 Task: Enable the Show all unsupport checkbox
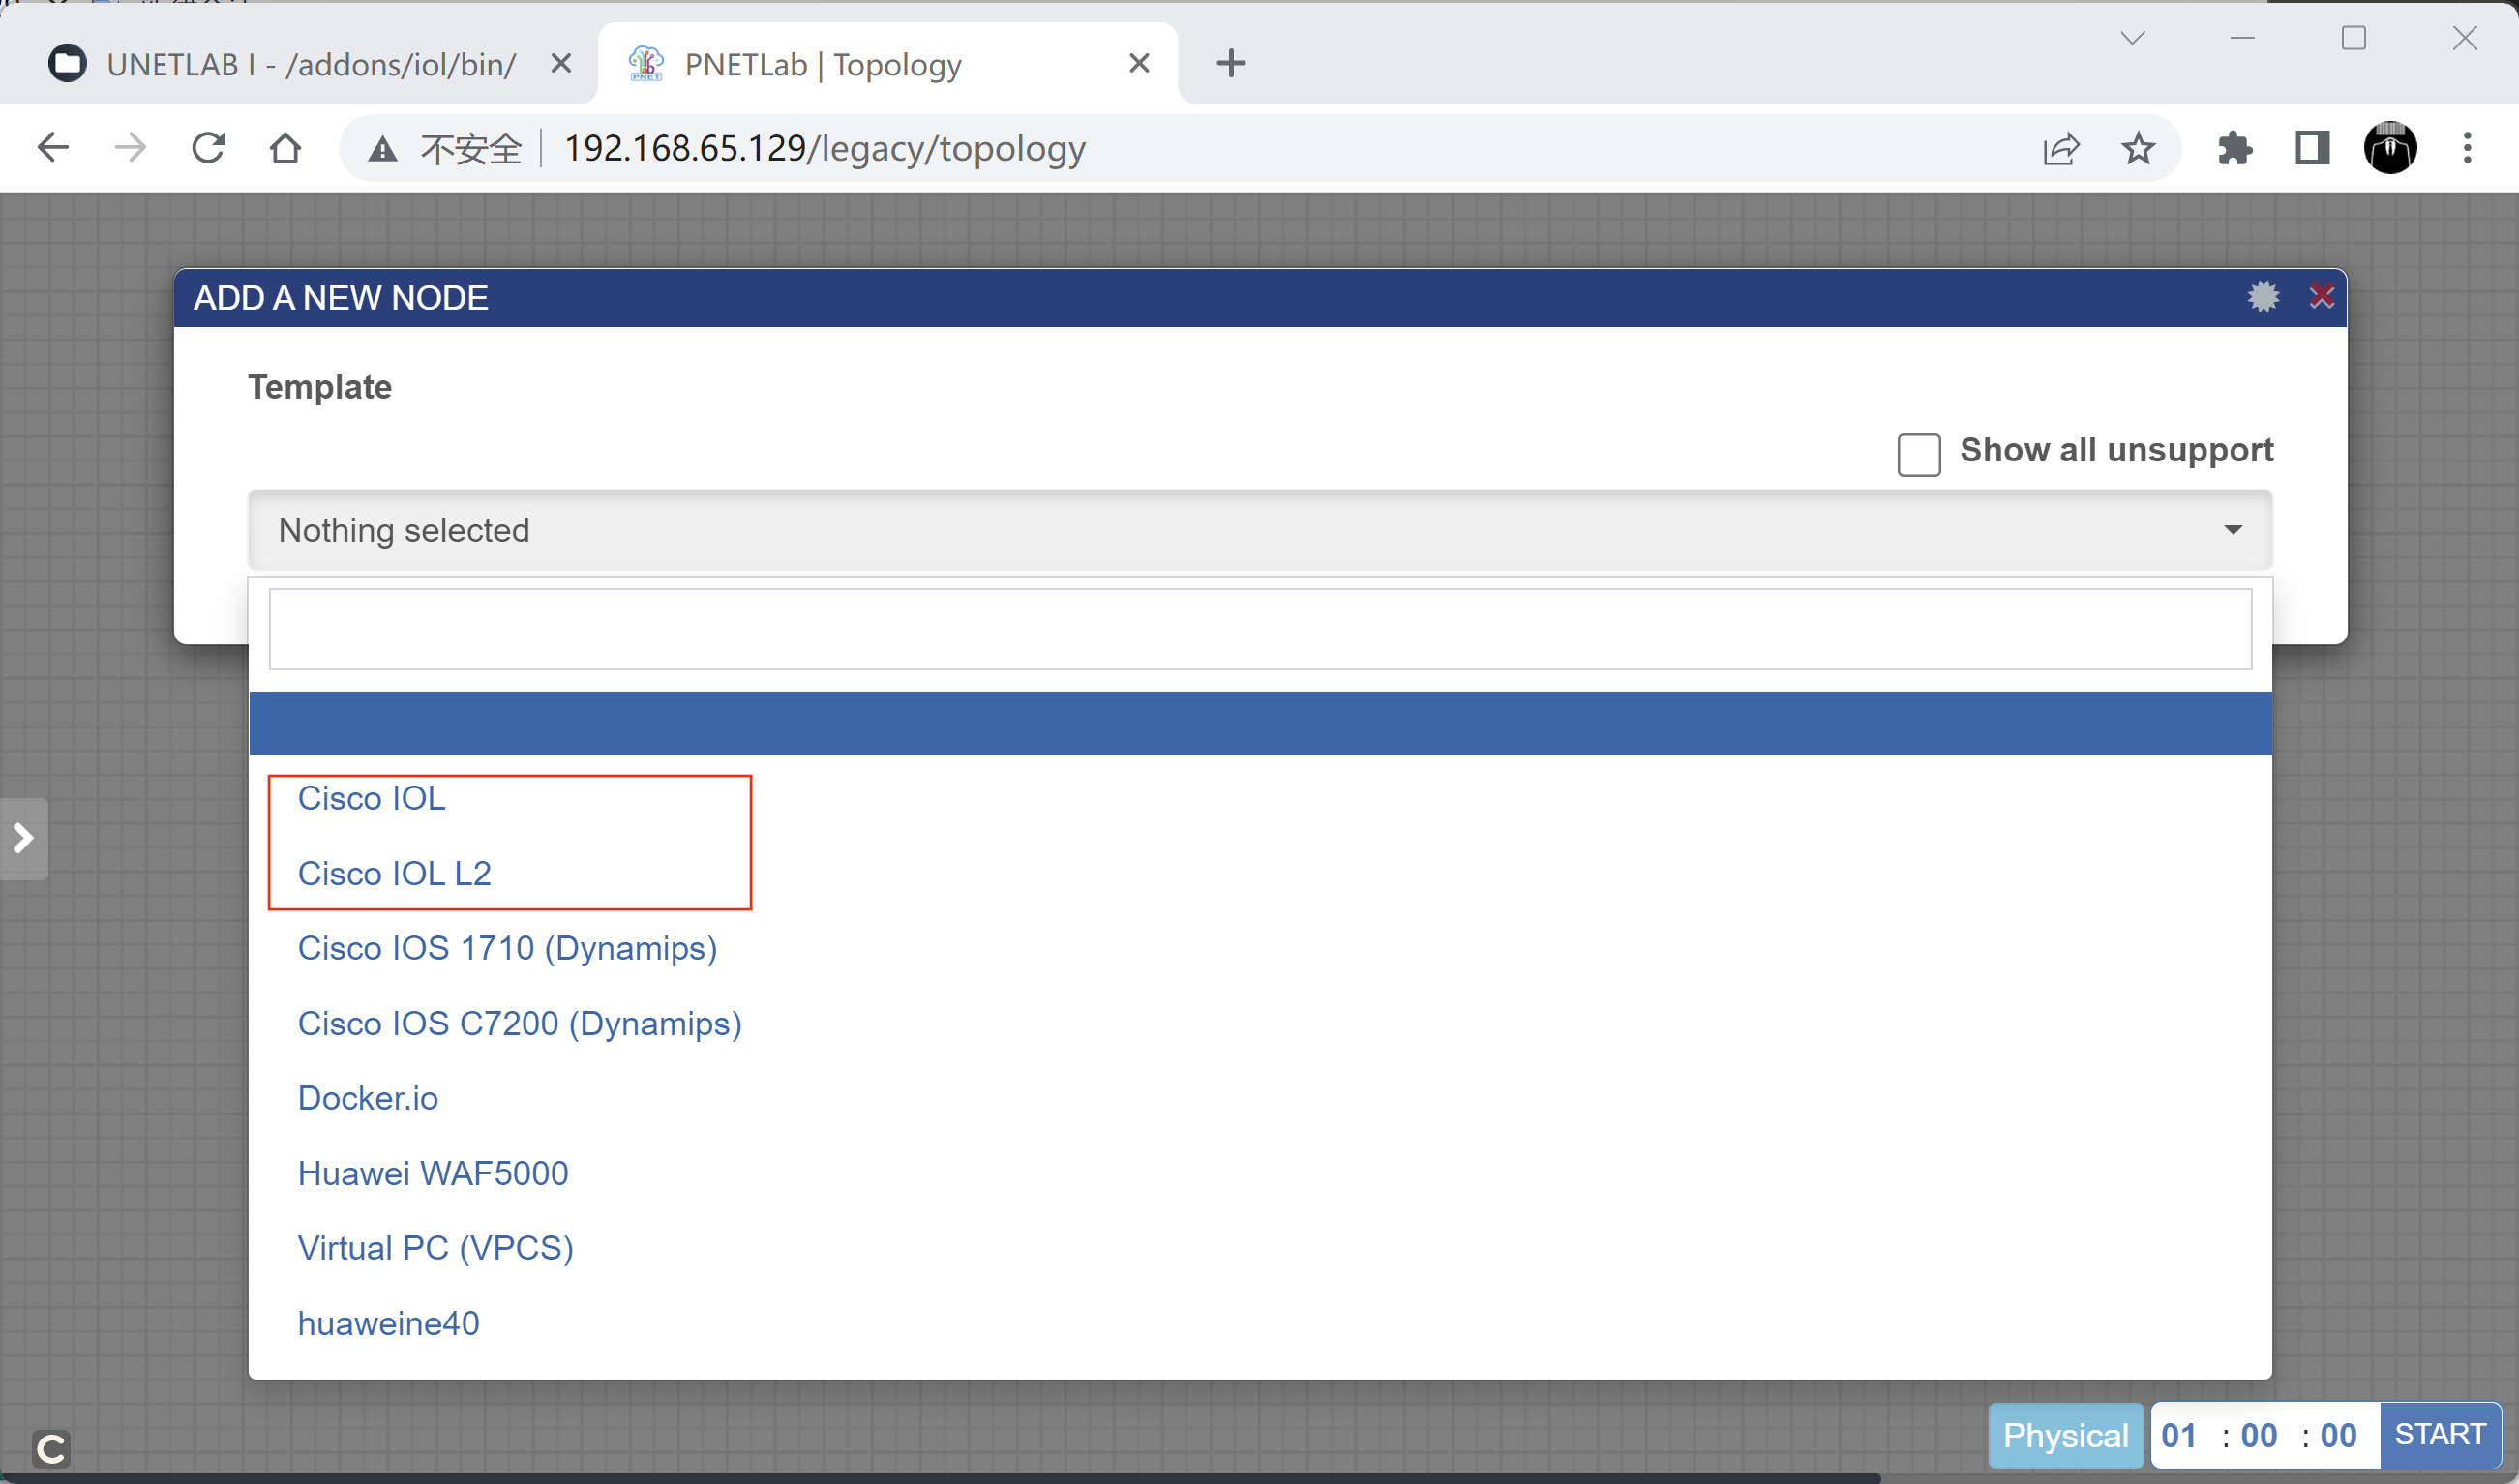[1919, 455]
